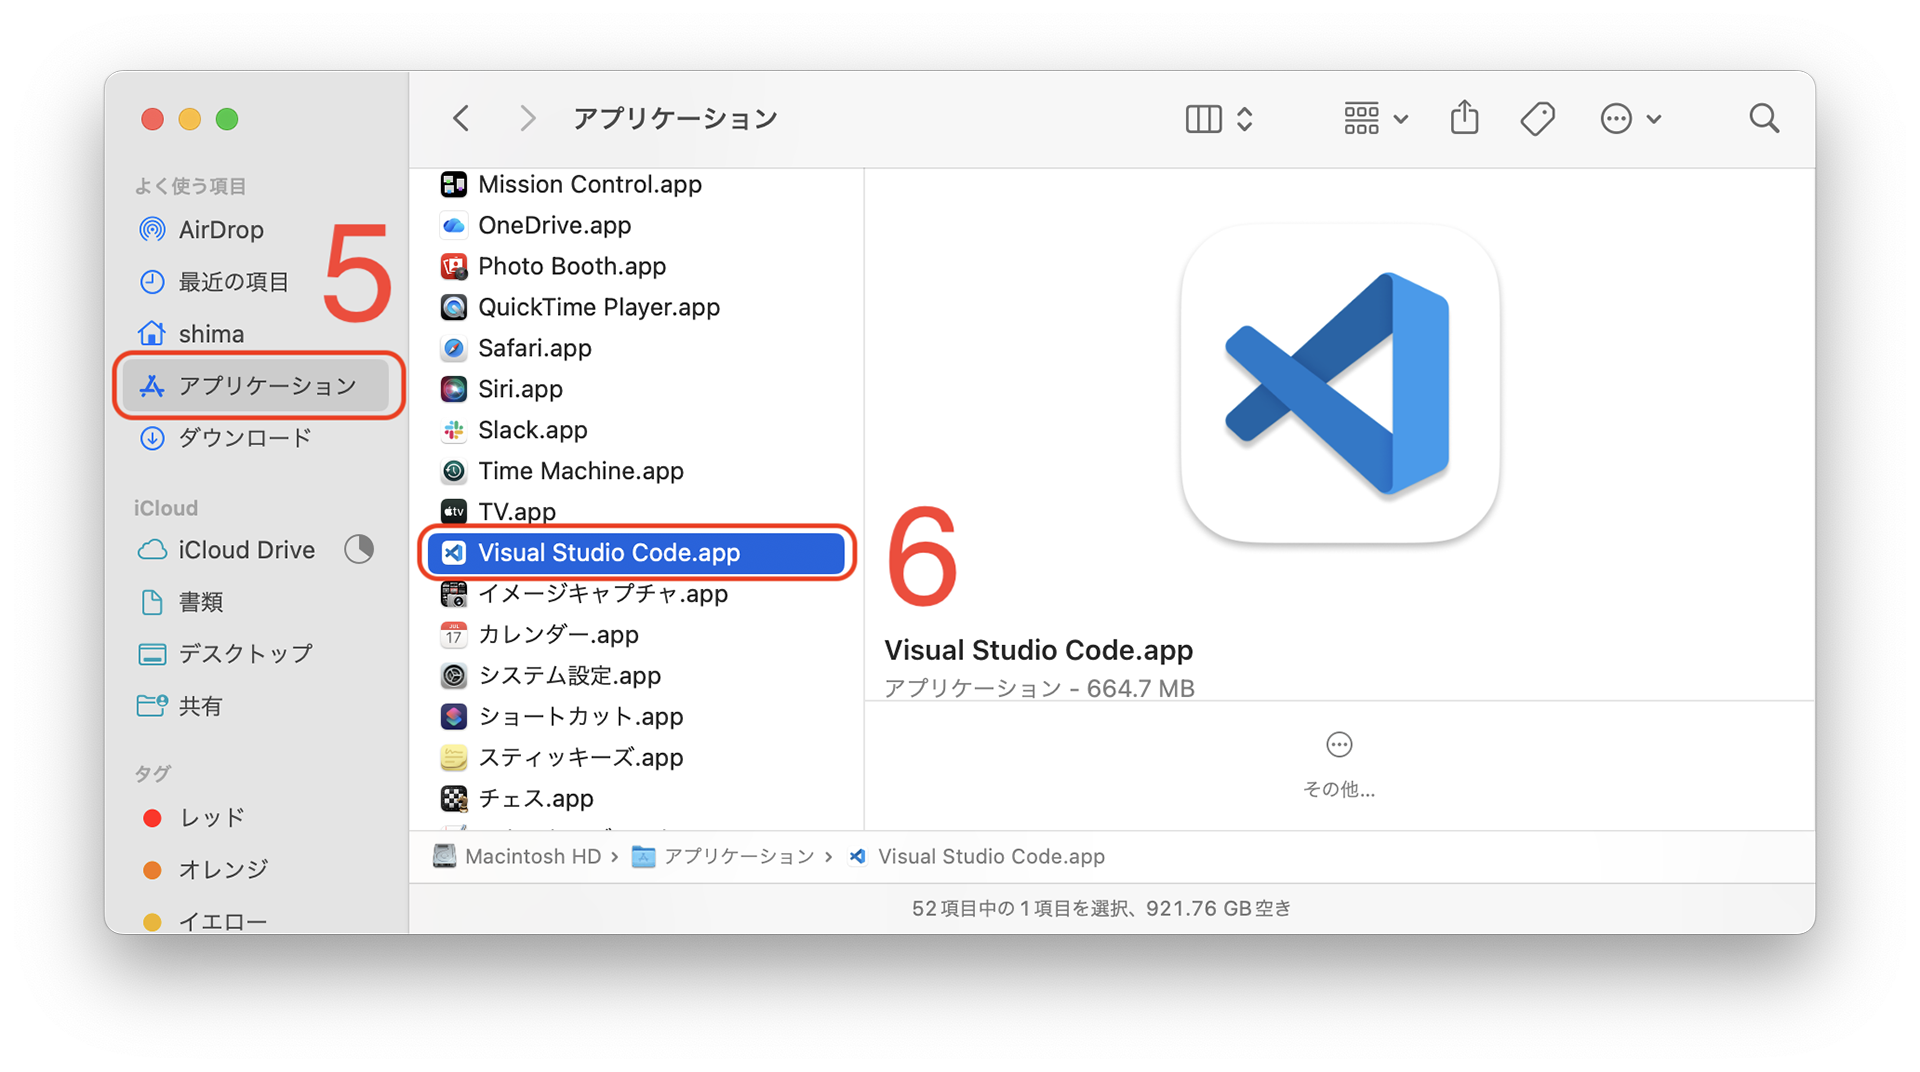Screen dimensions: 1920x1072
Task: Expand the view switcher chevron
Action: coord(1245,118)
